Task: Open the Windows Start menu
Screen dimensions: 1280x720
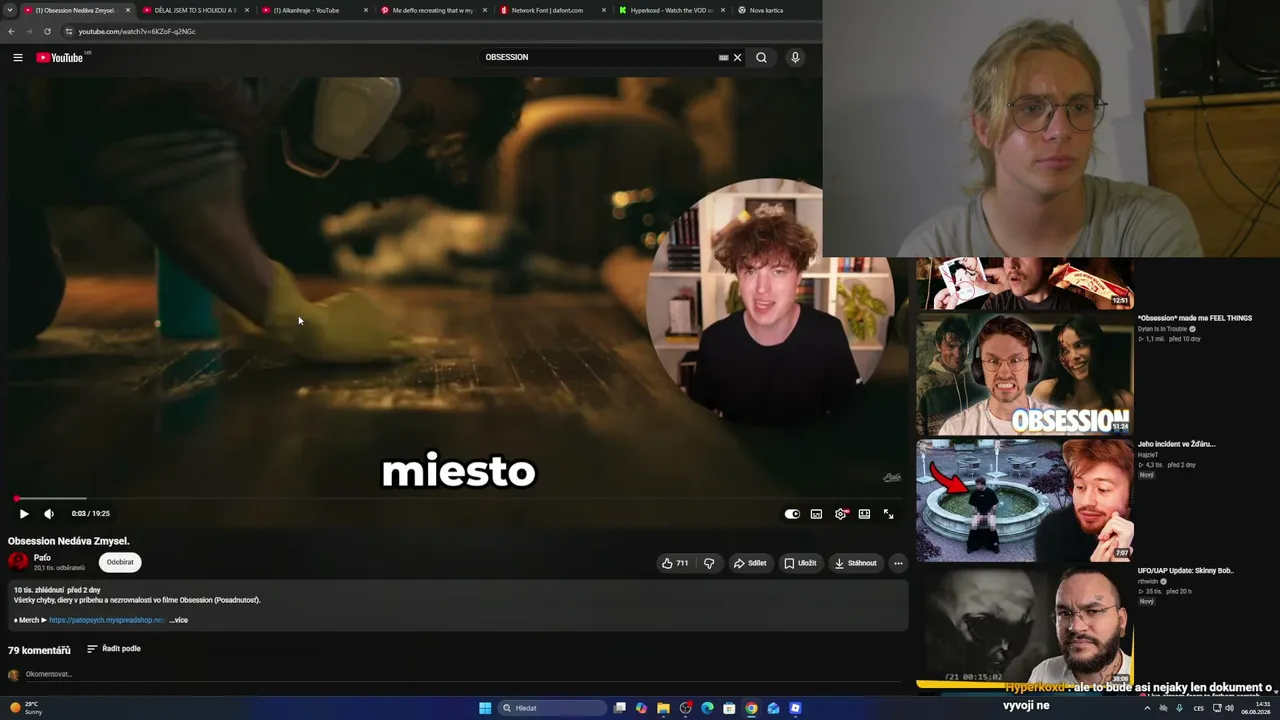Action: (485, 708)
